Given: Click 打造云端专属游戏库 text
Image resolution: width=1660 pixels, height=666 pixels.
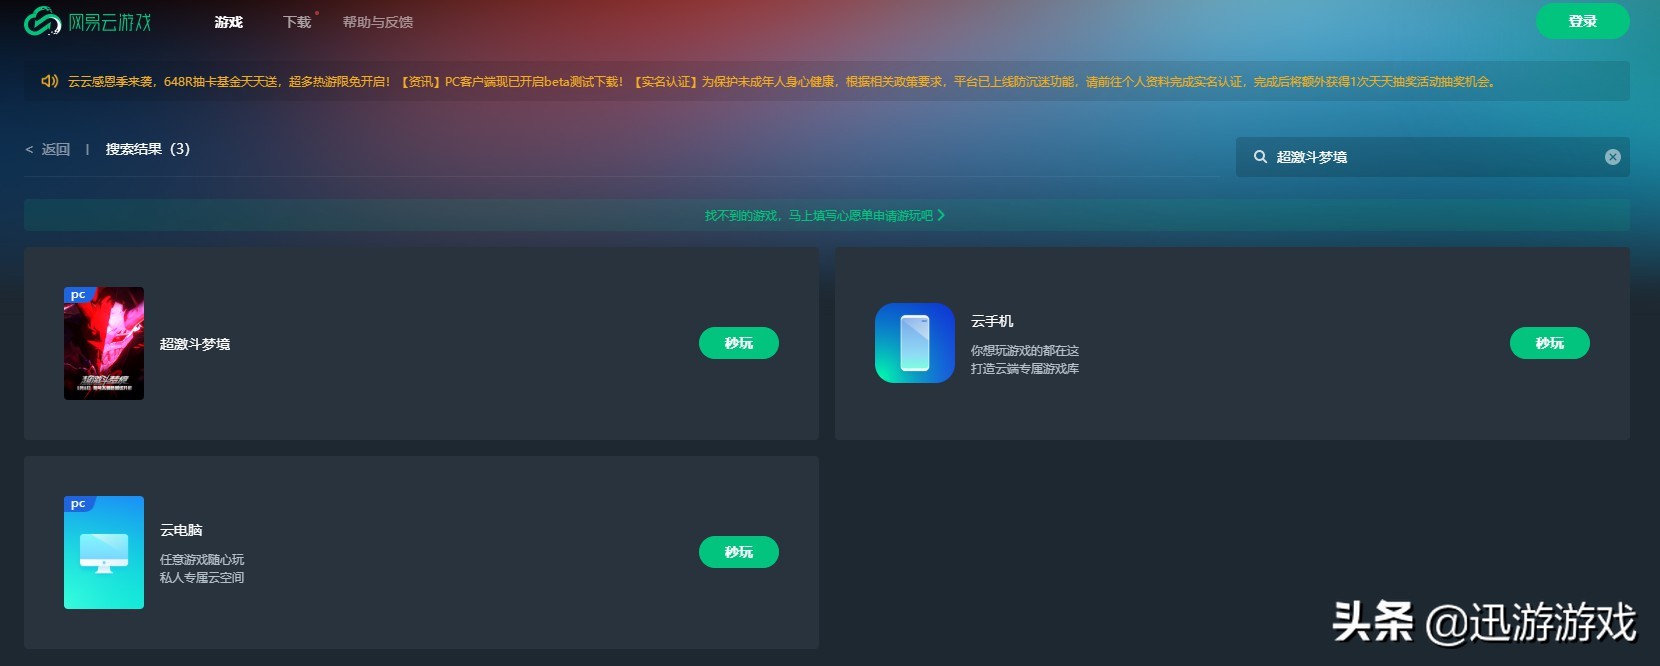Looking at the screenshot, I should tap(1025, 369).
